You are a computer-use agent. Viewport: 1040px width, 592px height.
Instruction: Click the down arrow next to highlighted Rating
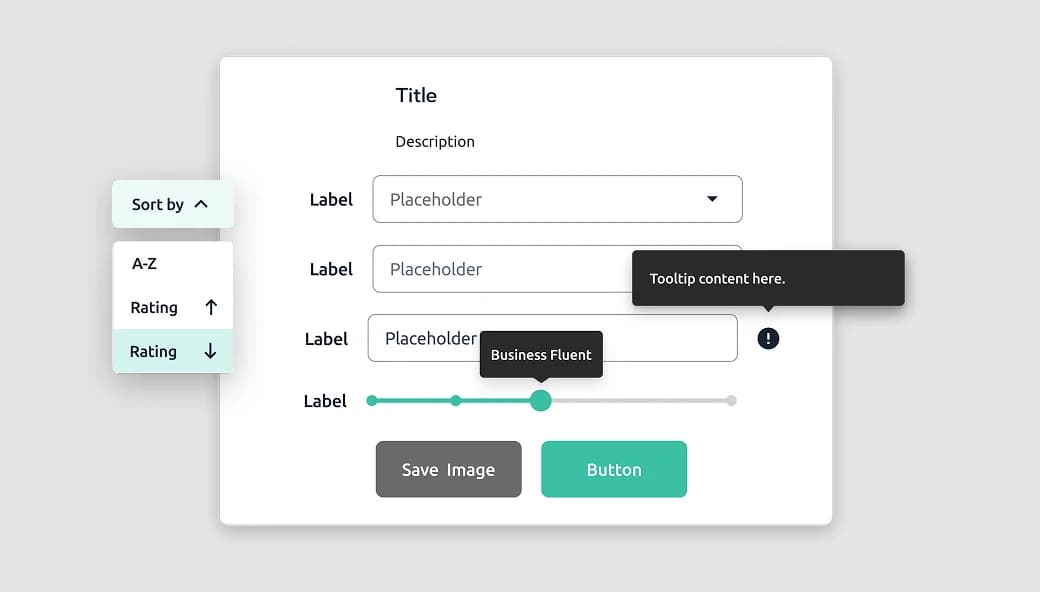pos(211,351)
